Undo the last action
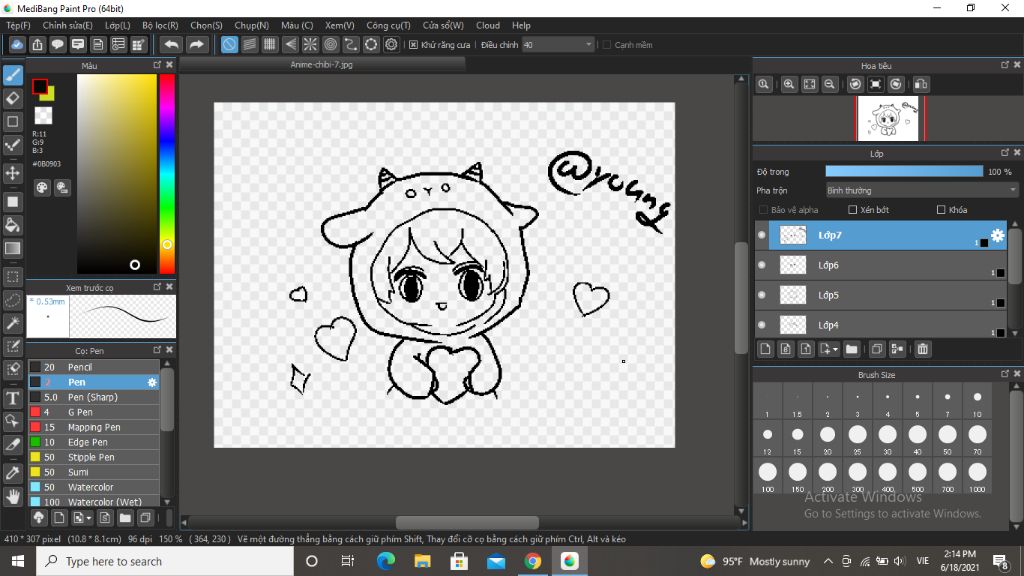The width and height of the screenshot is (1024, 576). 171,44
